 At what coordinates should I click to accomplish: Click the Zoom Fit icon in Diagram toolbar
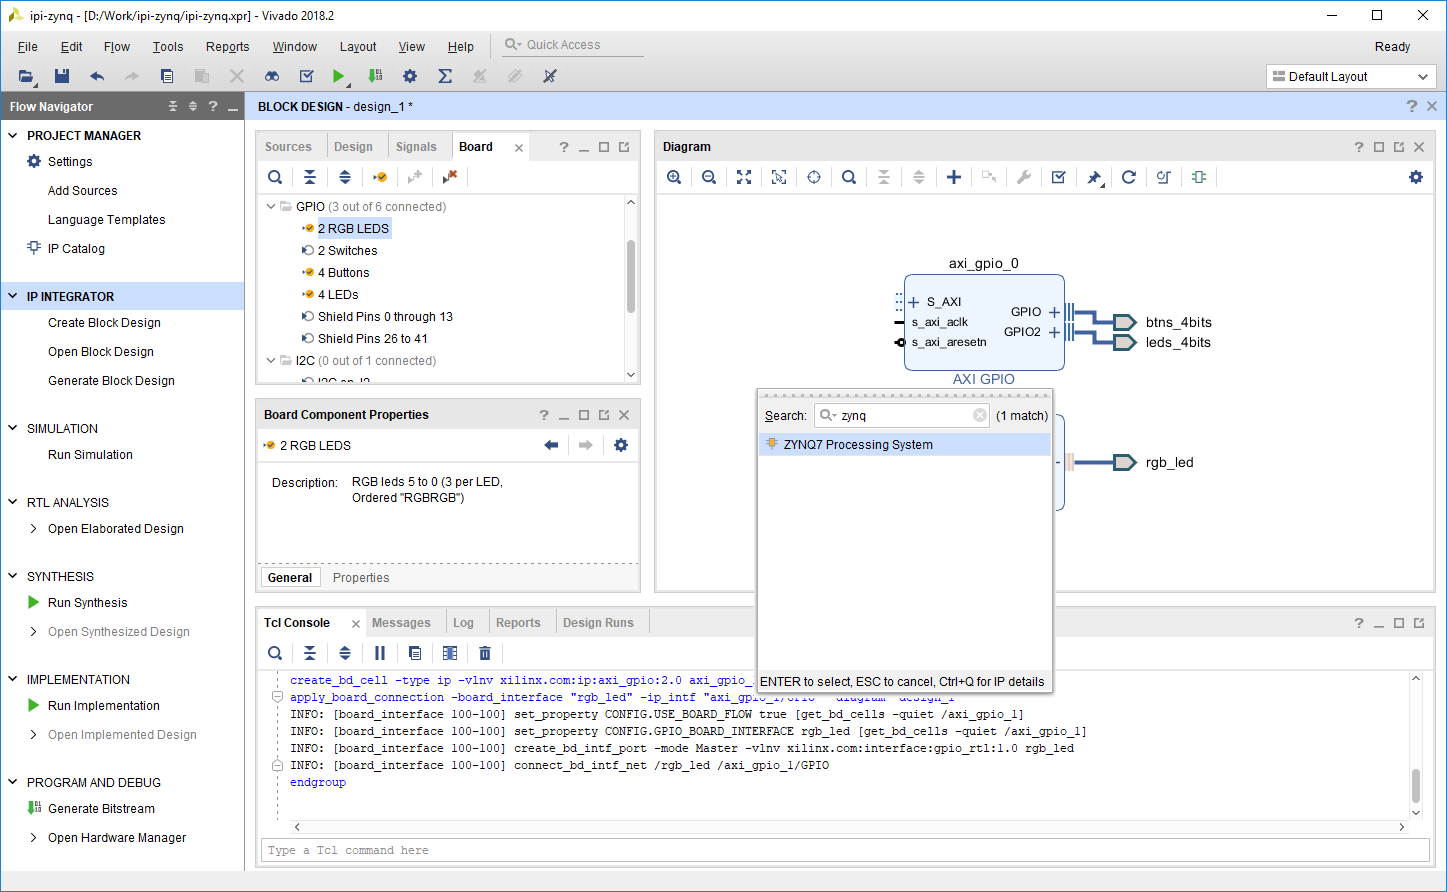pos(744,177)
